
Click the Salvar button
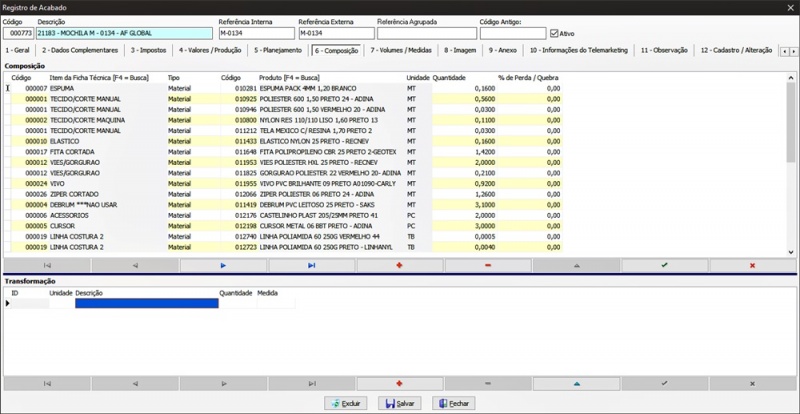pyautogui.click(x=400, y=403)
